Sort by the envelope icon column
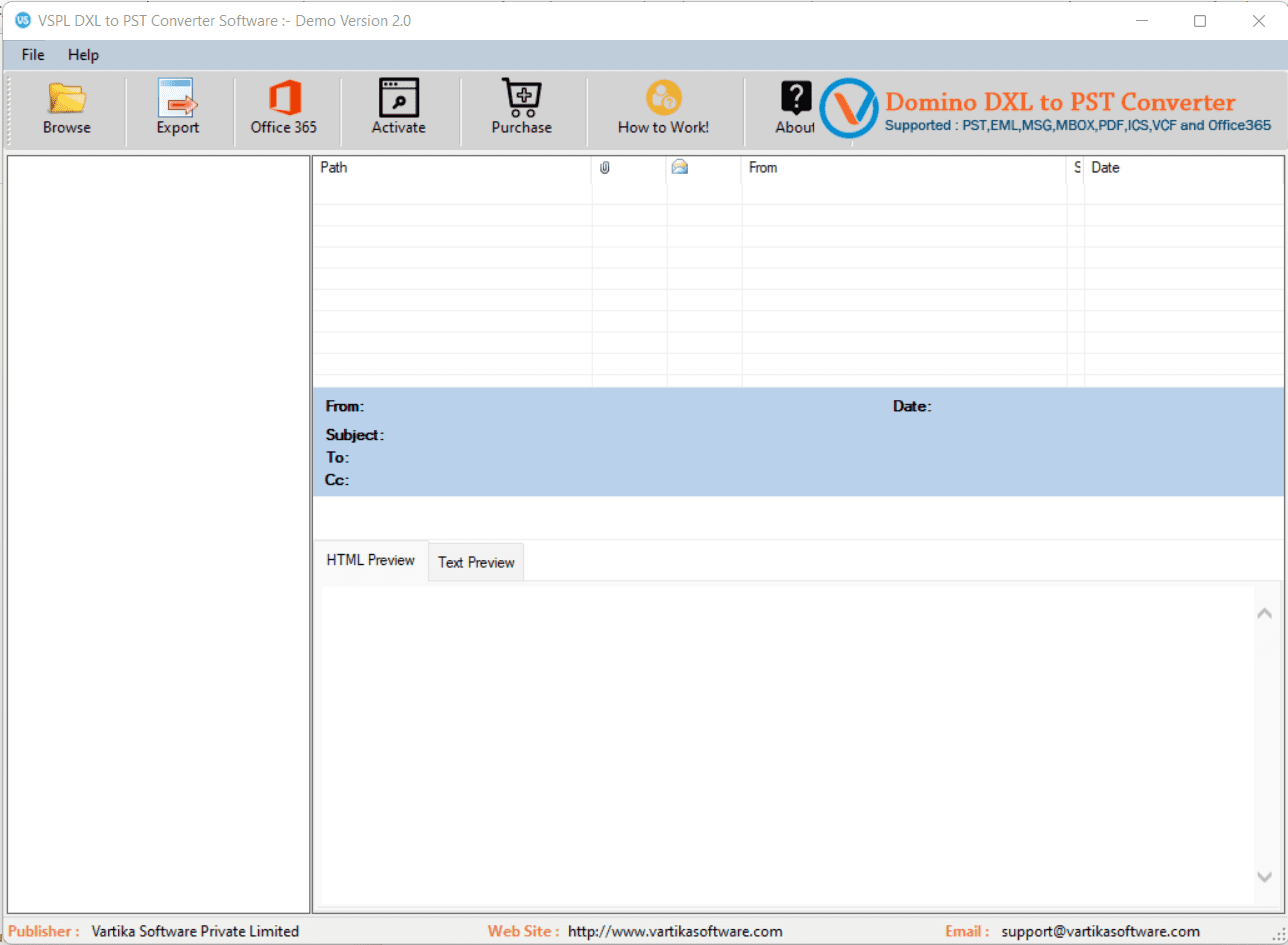Image resolution: width=1288 pixels, height=945 pixels. [x=680, y=167]
